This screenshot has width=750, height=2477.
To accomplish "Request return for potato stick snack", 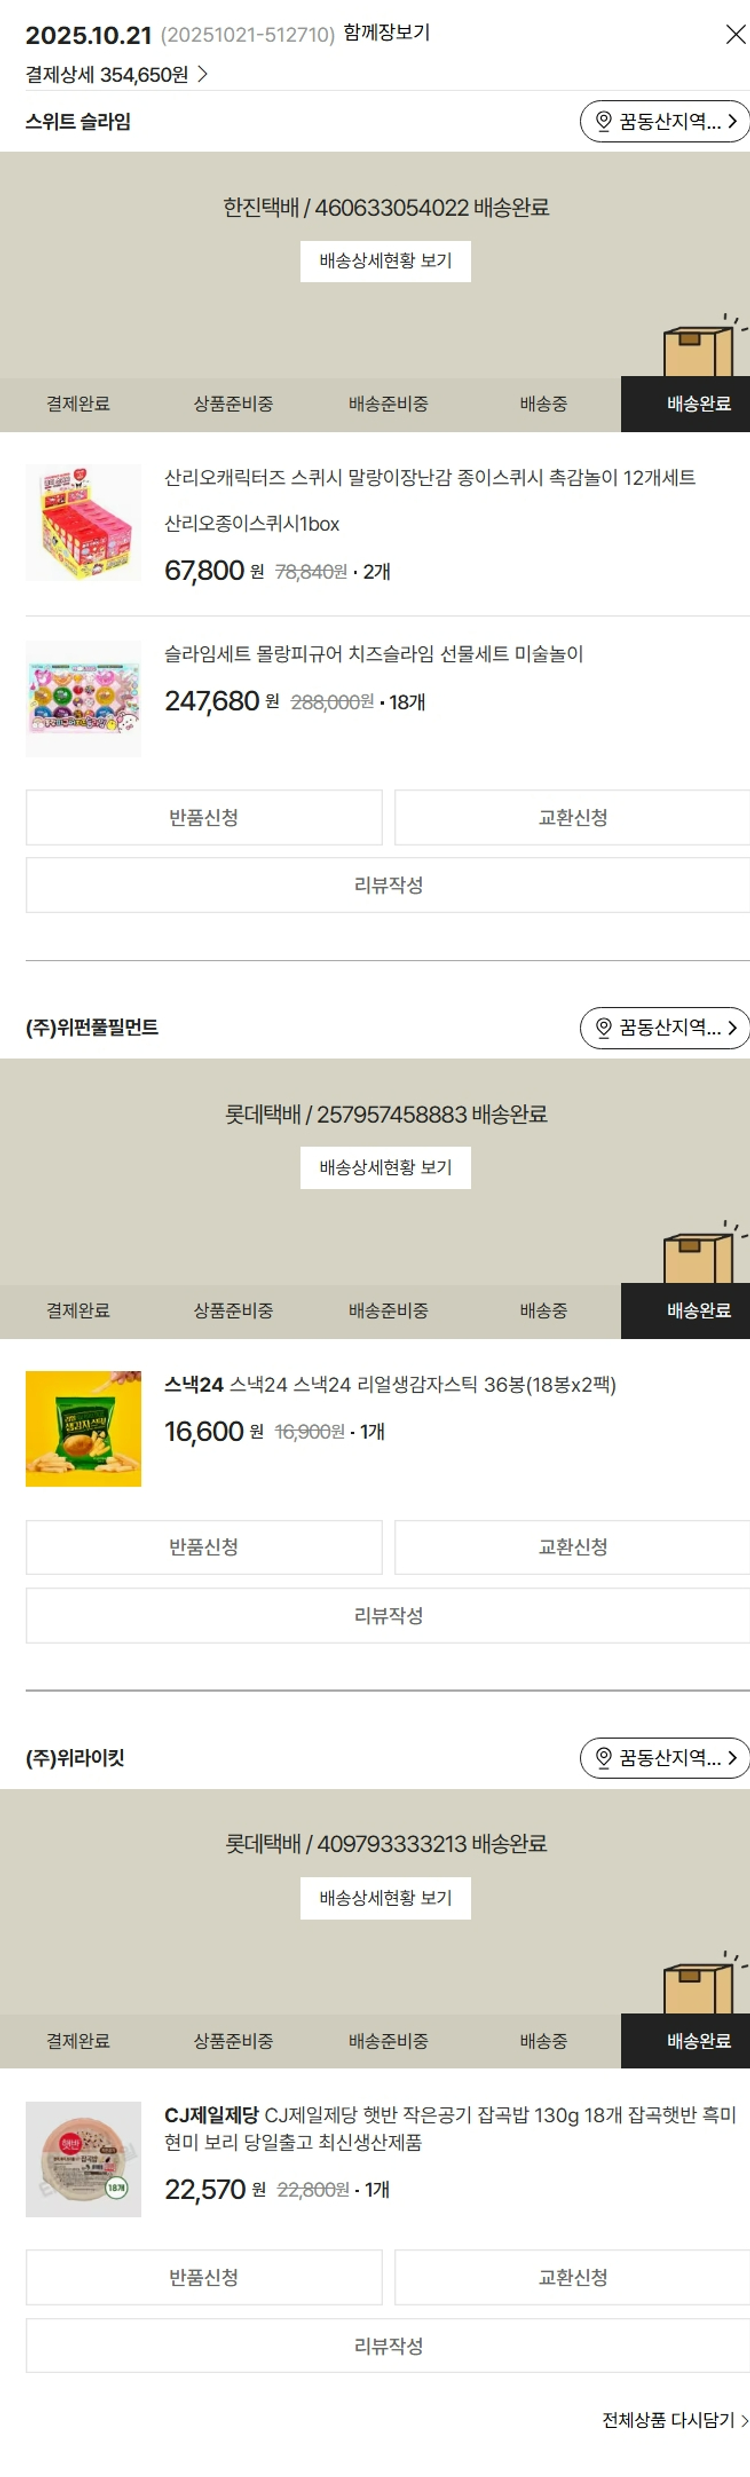I will tap(204, 1548).
